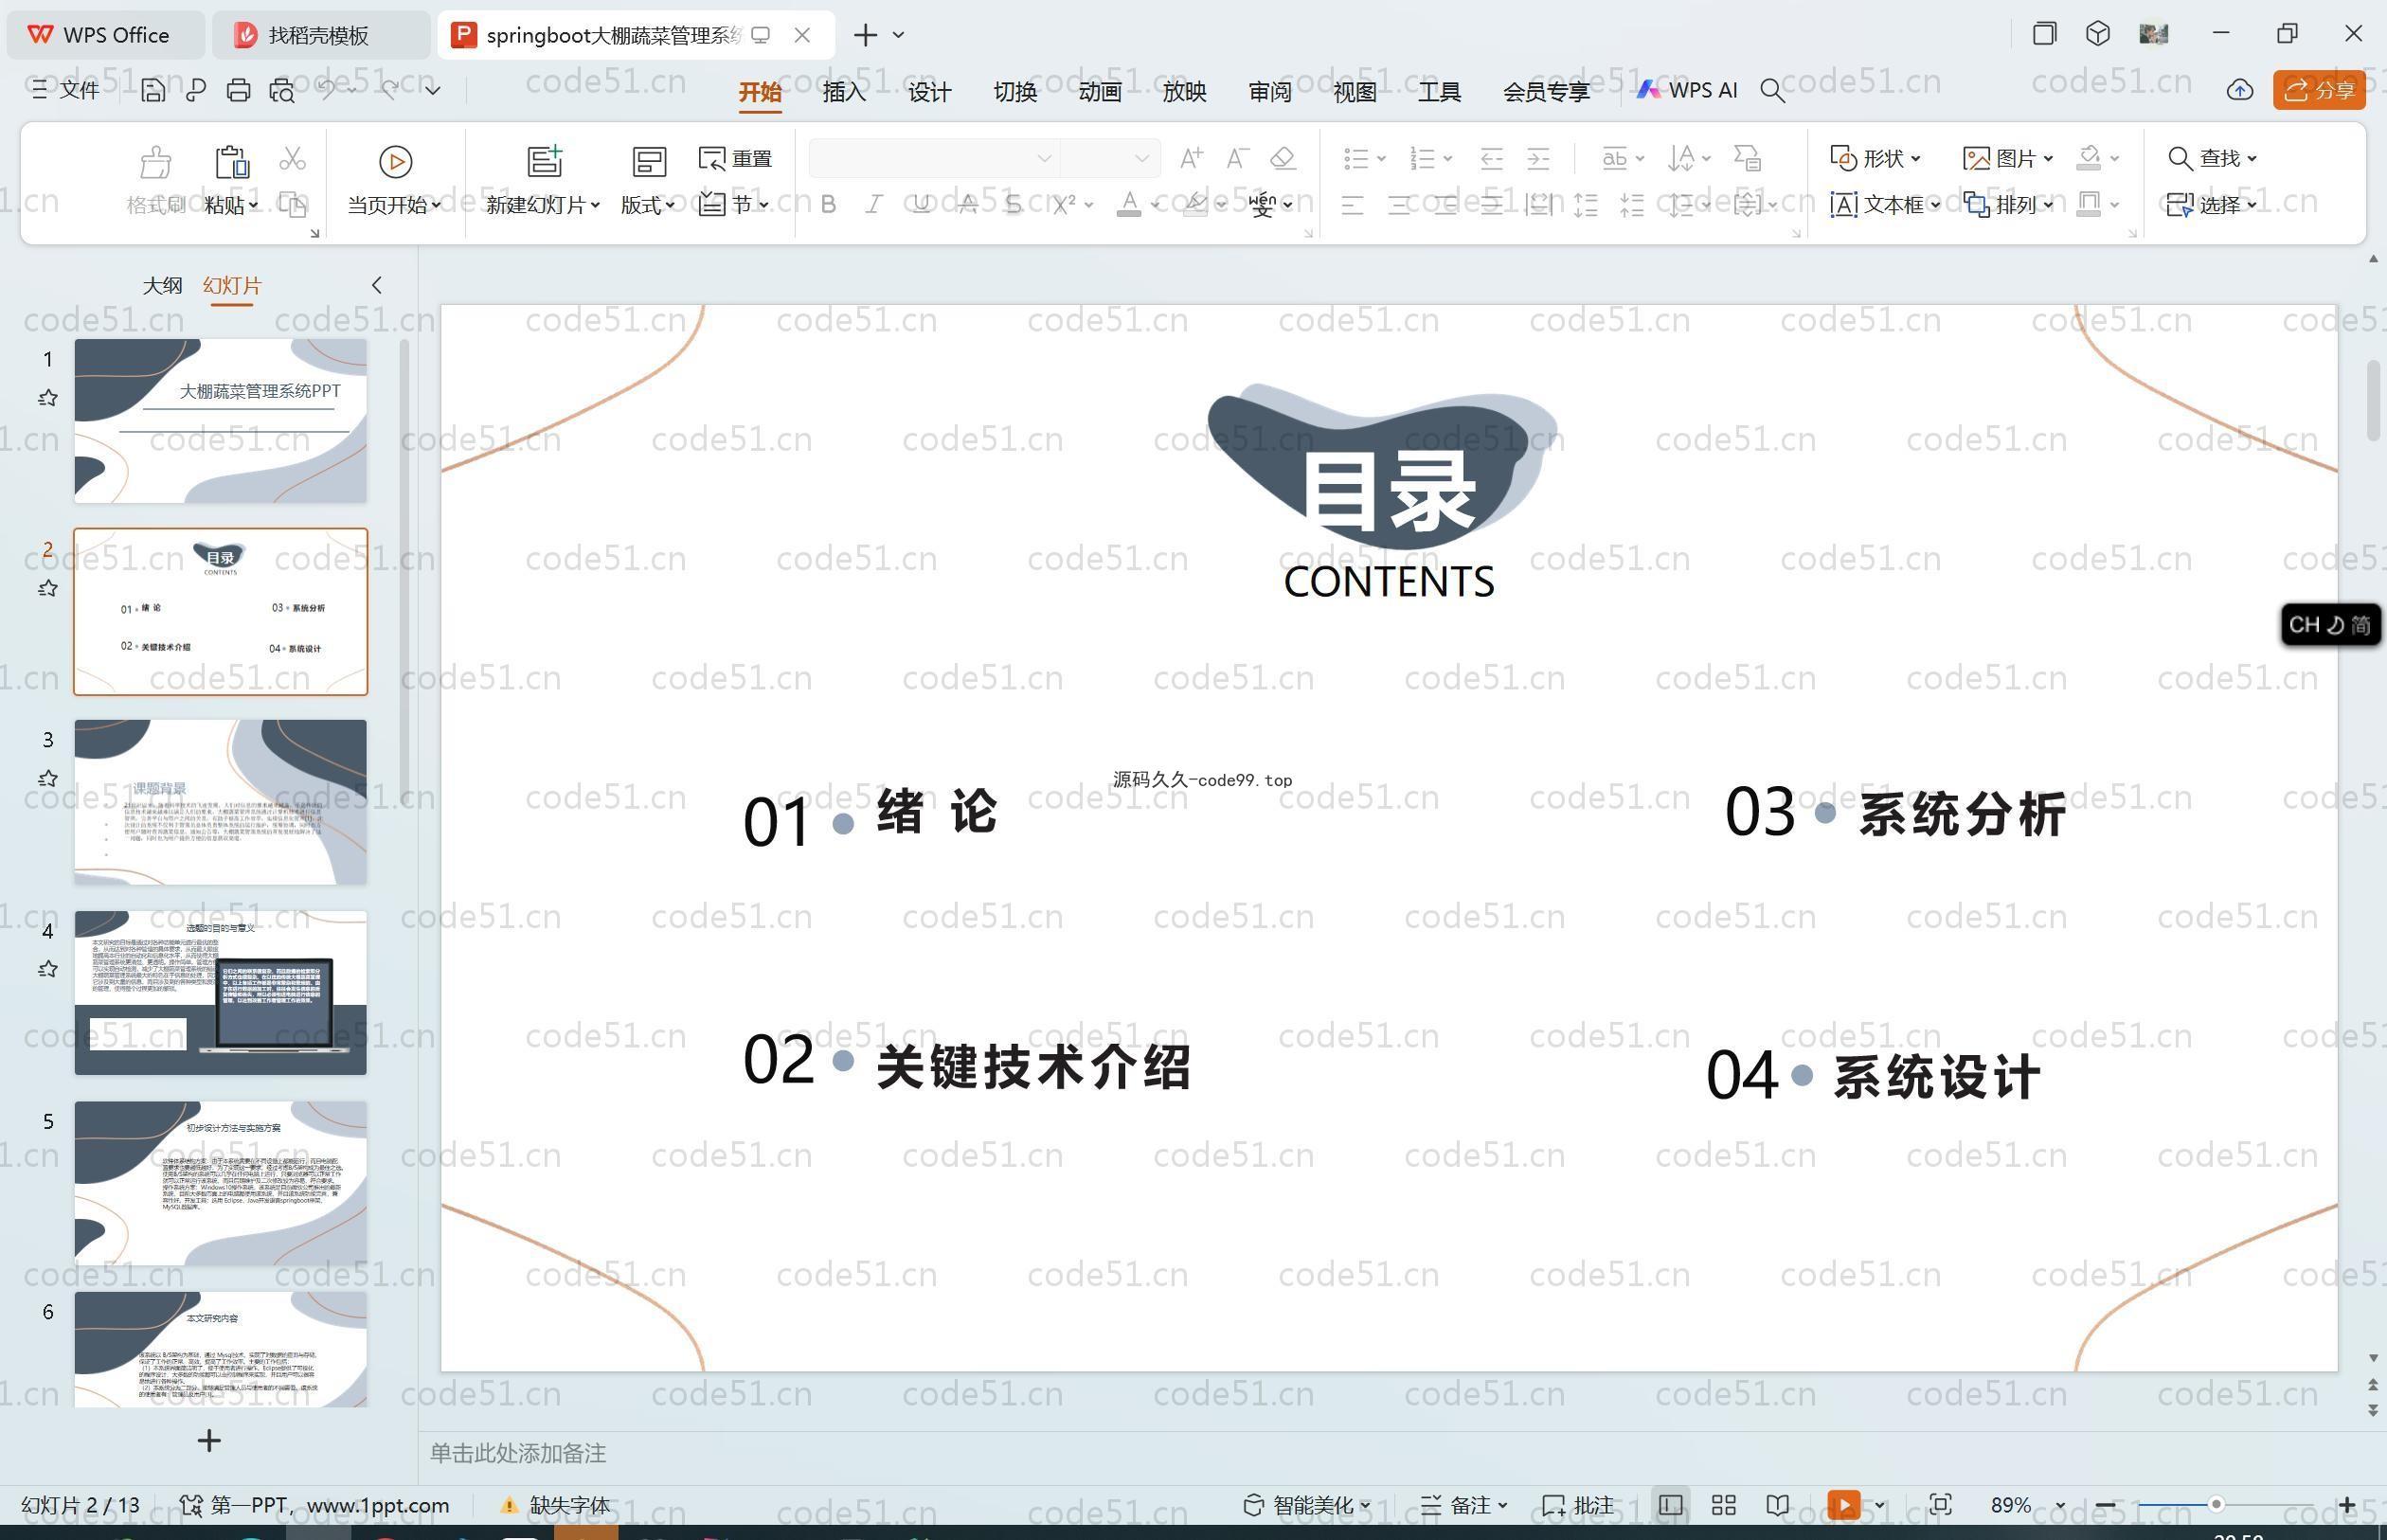Select slide 5 thumbnail

coord(220,1183)
